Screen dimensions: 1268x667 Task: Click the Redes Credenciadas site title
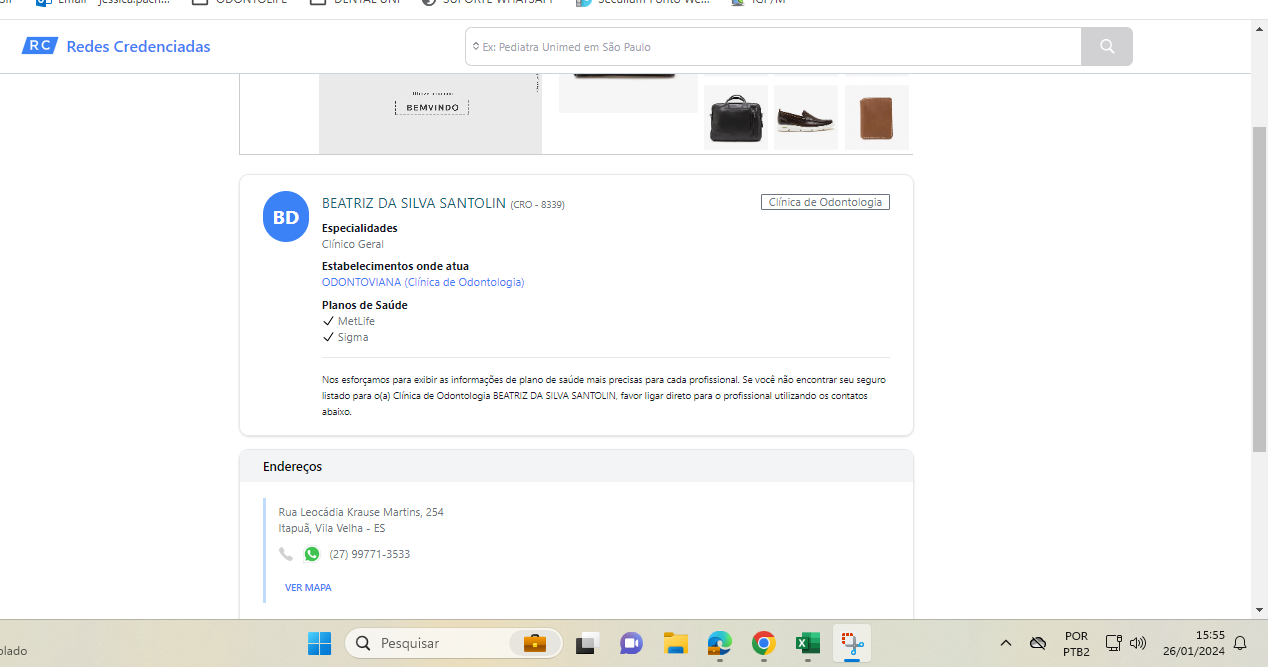138,47
